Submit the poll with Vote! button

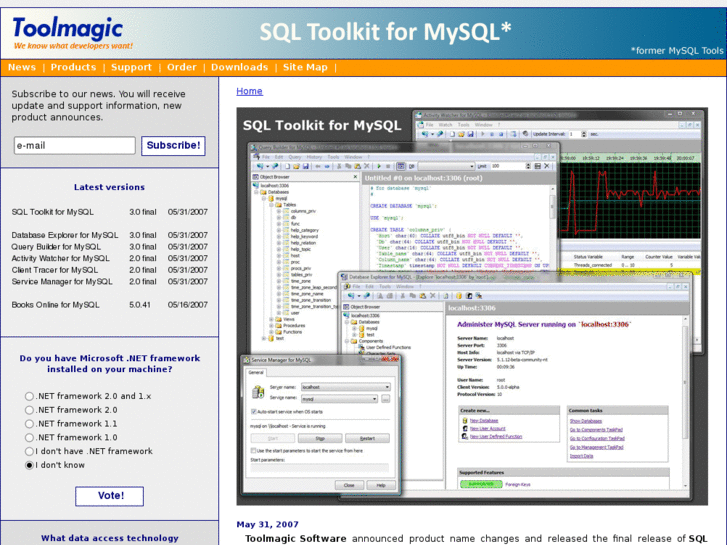109,496
